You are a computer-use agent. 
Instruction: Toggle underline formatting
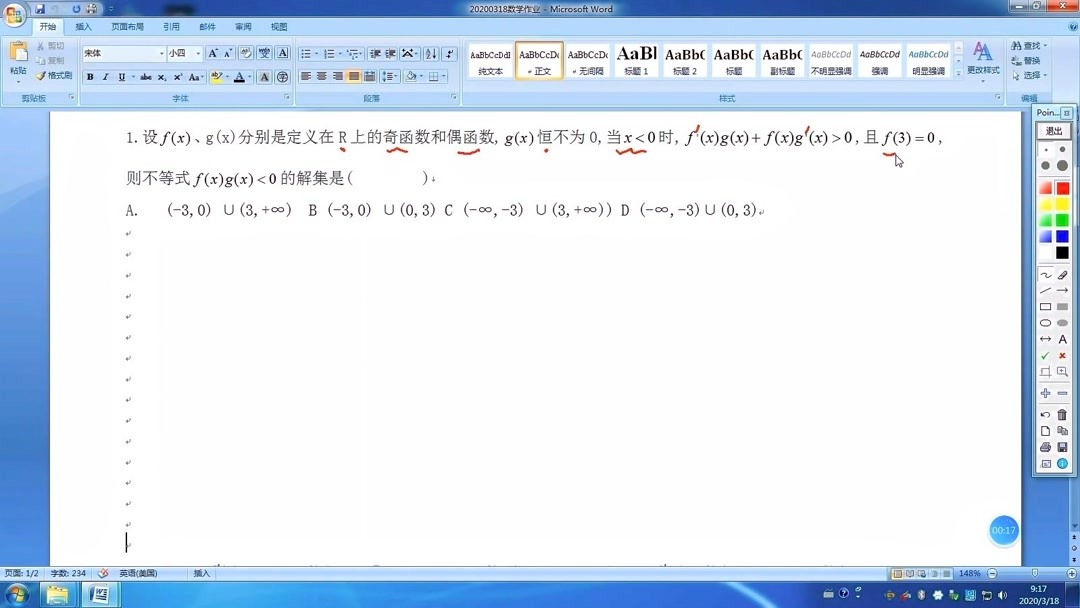point(120,77)
